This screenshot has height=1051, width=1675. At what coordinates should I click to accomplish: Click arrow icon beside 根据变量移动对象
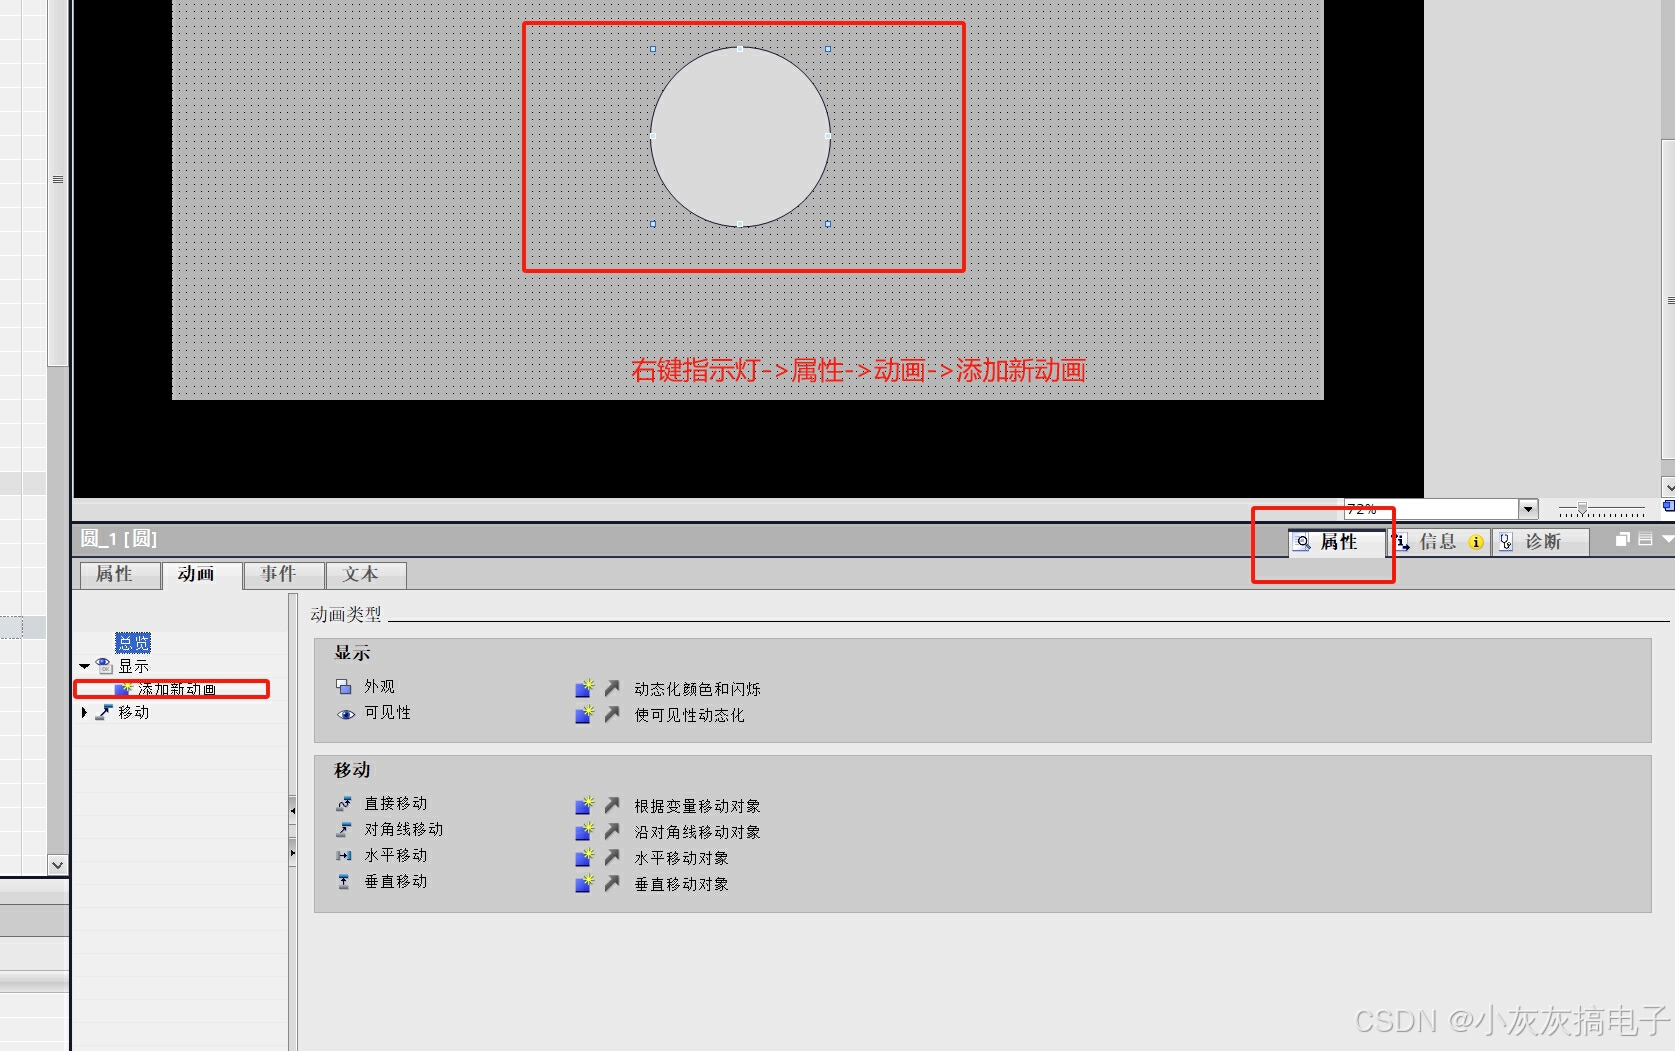tap(612, 805)
